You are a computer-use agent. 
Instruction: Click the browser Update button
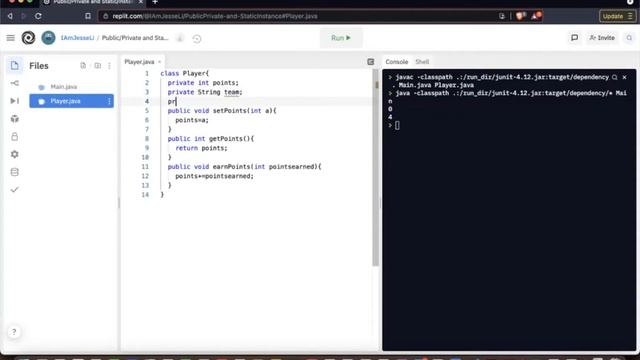pyautogui.click(x=617, y=16)
